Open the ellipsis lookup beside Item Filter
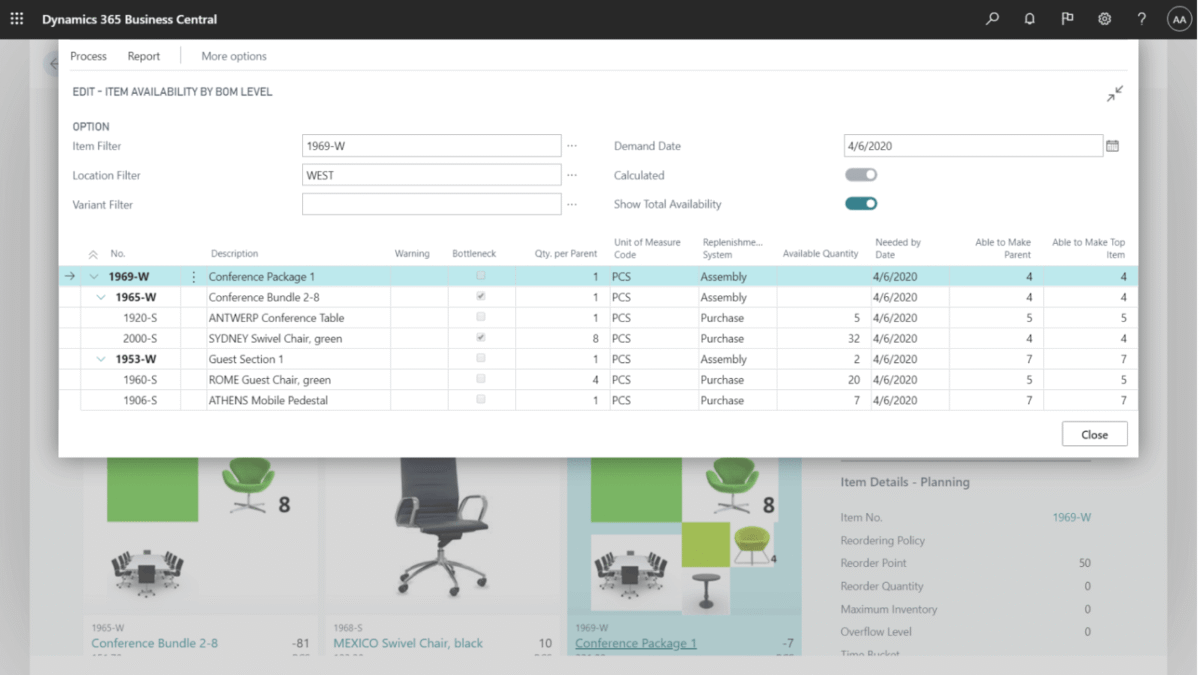1200x675 pixels. (x=572, y=145)
